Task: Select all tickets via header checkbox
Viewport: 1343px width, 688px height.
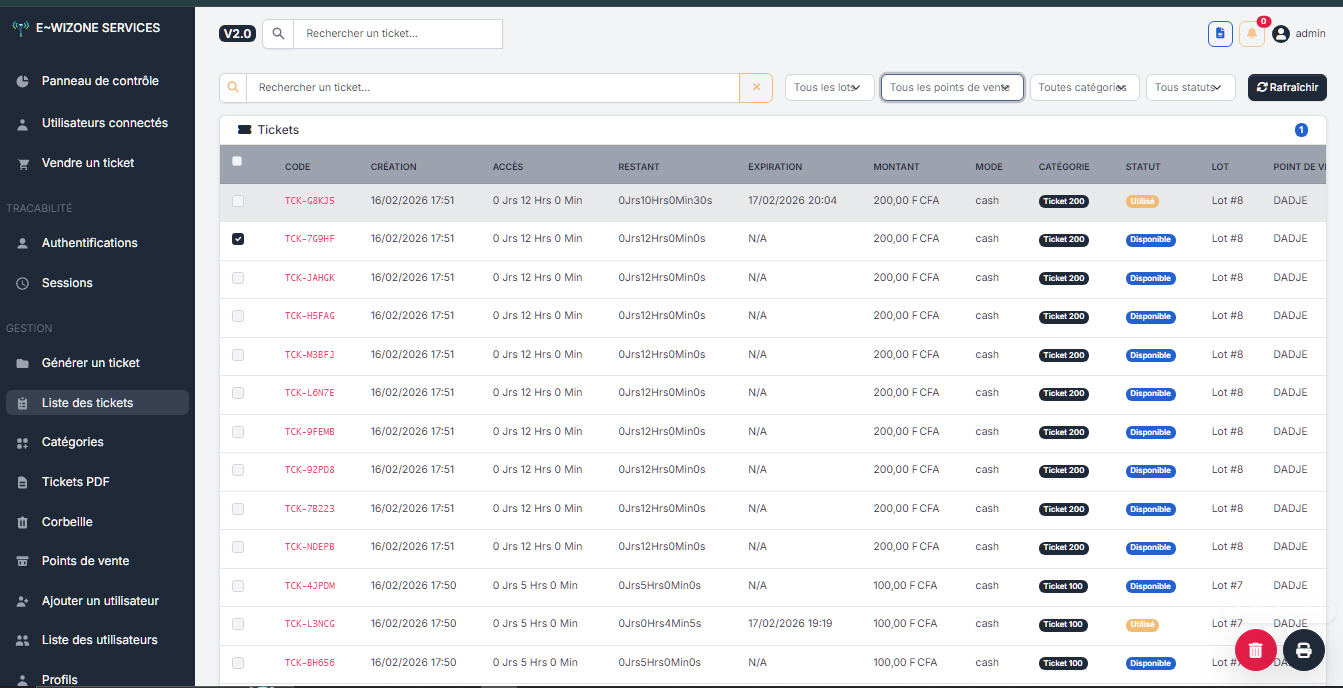Action: (x=237, y=161)
